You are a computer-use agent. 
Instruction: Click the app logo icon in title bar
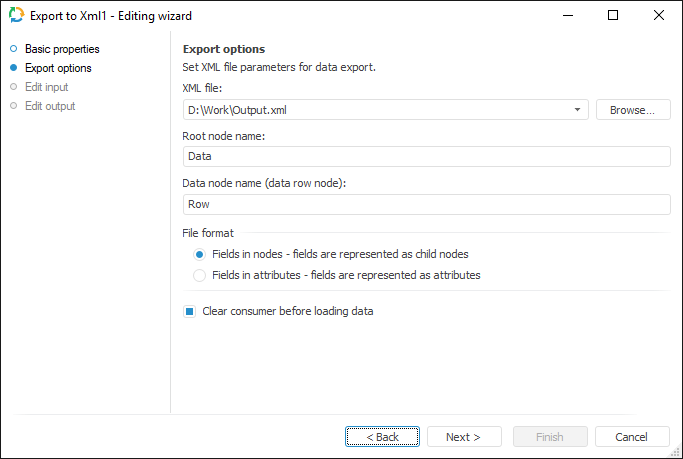tap(16, 16)
